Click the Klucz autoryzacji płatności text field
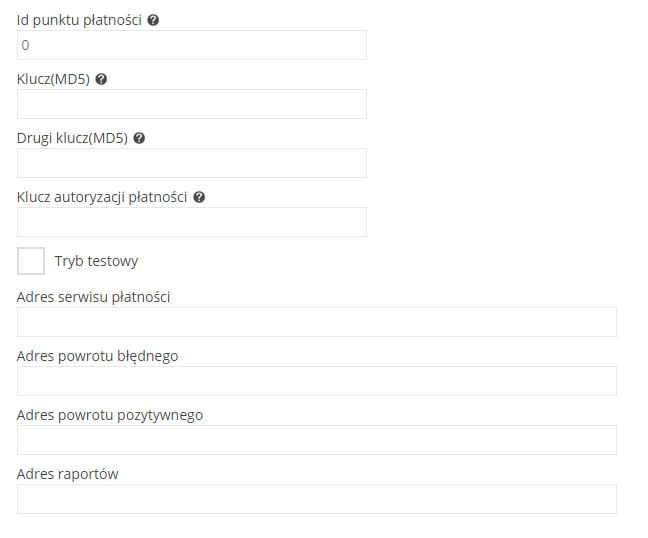 tap(192, 222)
